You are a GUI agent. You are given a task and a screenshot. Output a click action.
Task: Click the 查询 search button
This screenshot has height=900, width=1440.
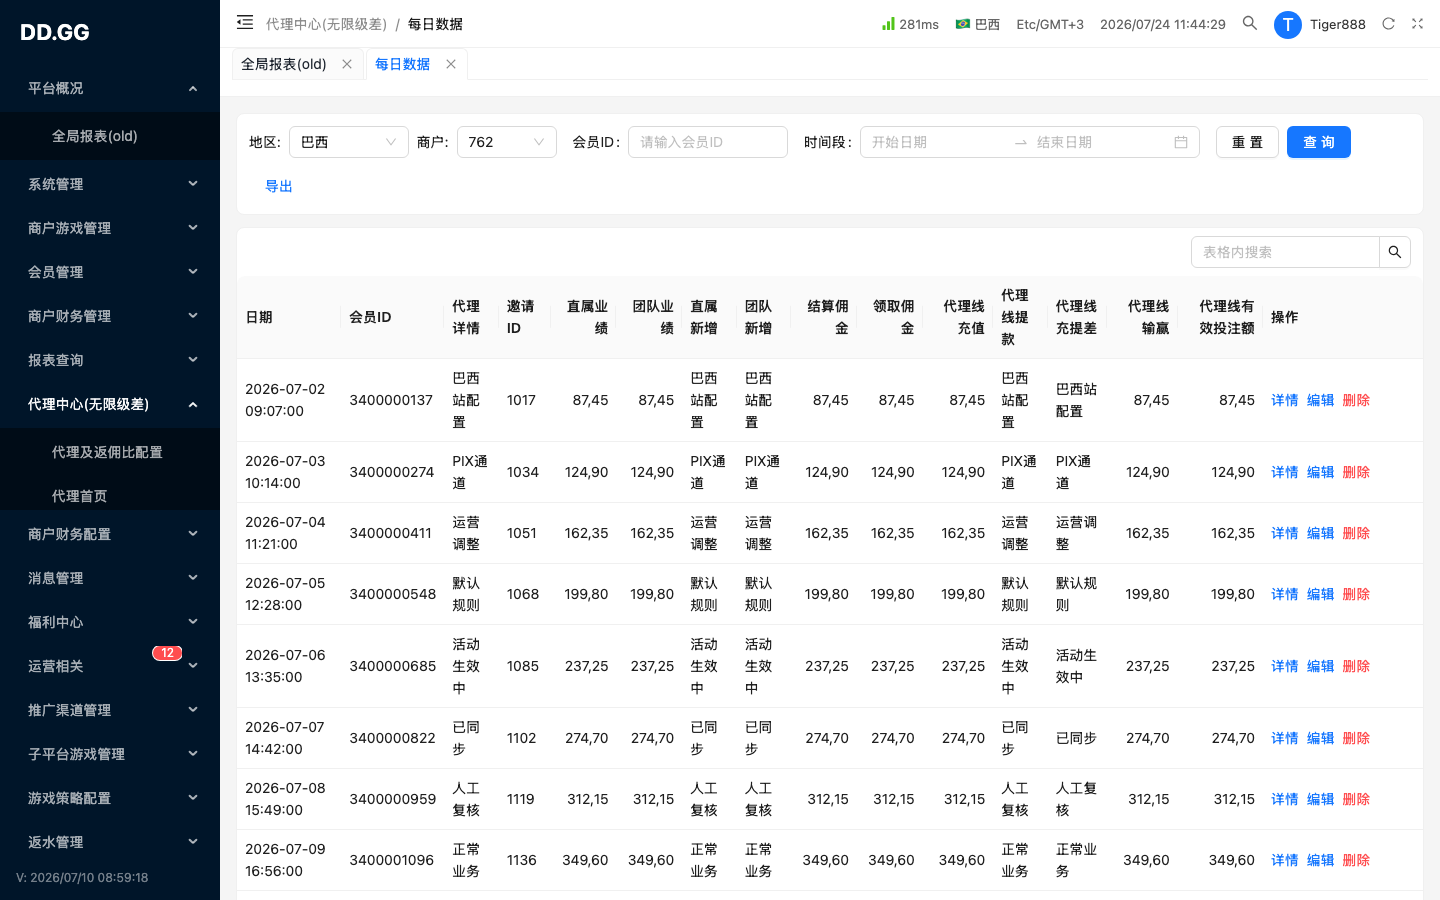tap(1319, 142)
